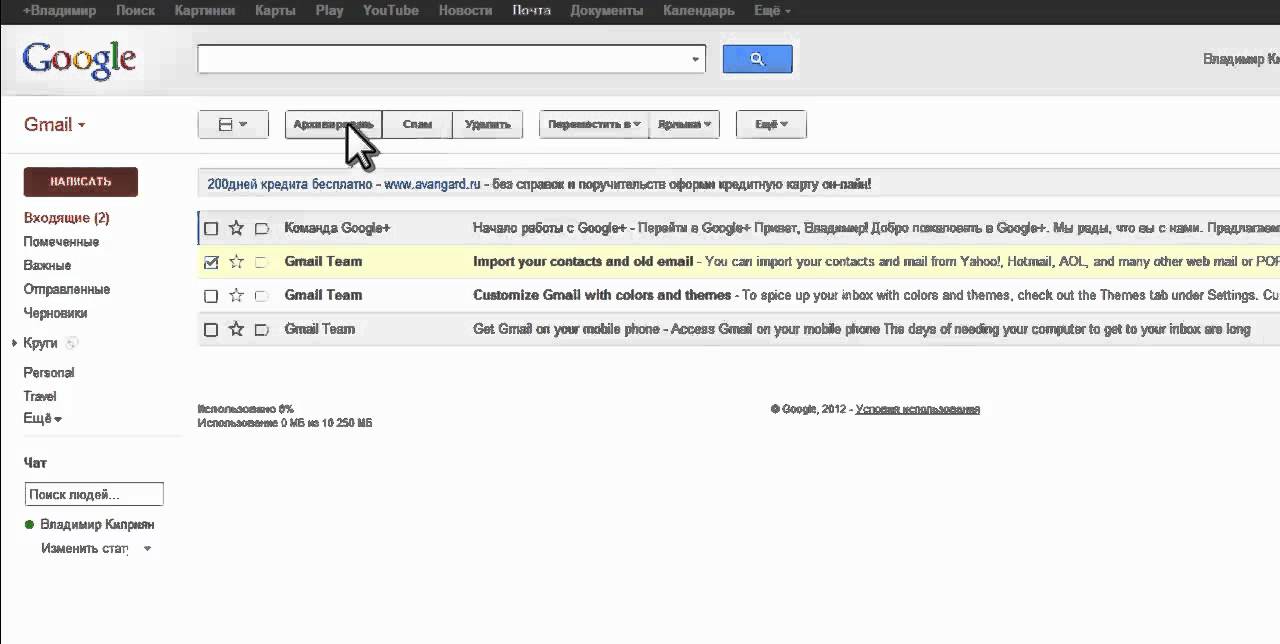
Task: Click Владимир Киприян in the chat list
Action: (97, 525)
